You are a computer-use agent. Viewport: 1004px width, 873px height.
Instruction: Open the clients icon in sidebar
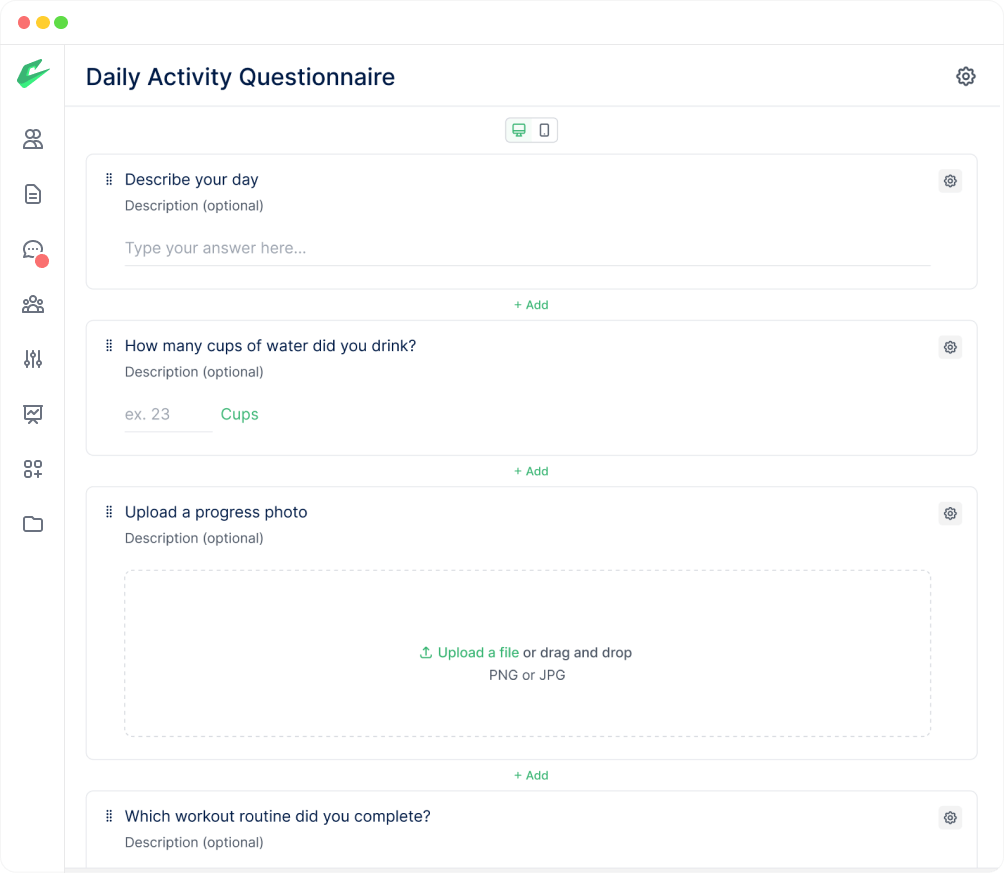33,140
